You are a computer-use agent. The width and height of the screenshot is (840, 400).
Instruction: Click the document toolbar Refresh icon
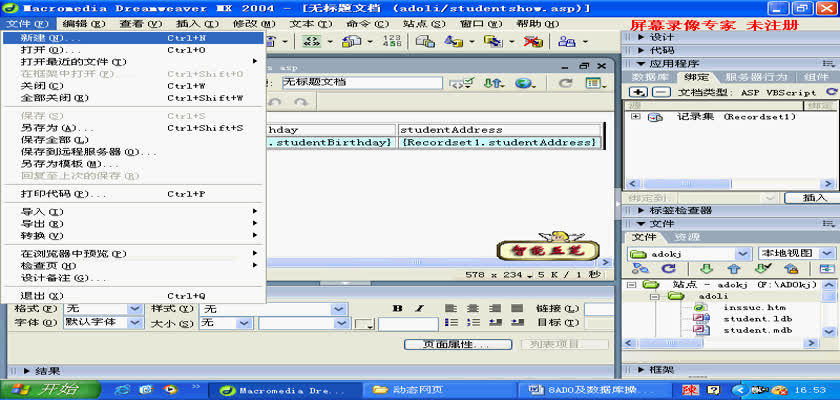[565, 83]
